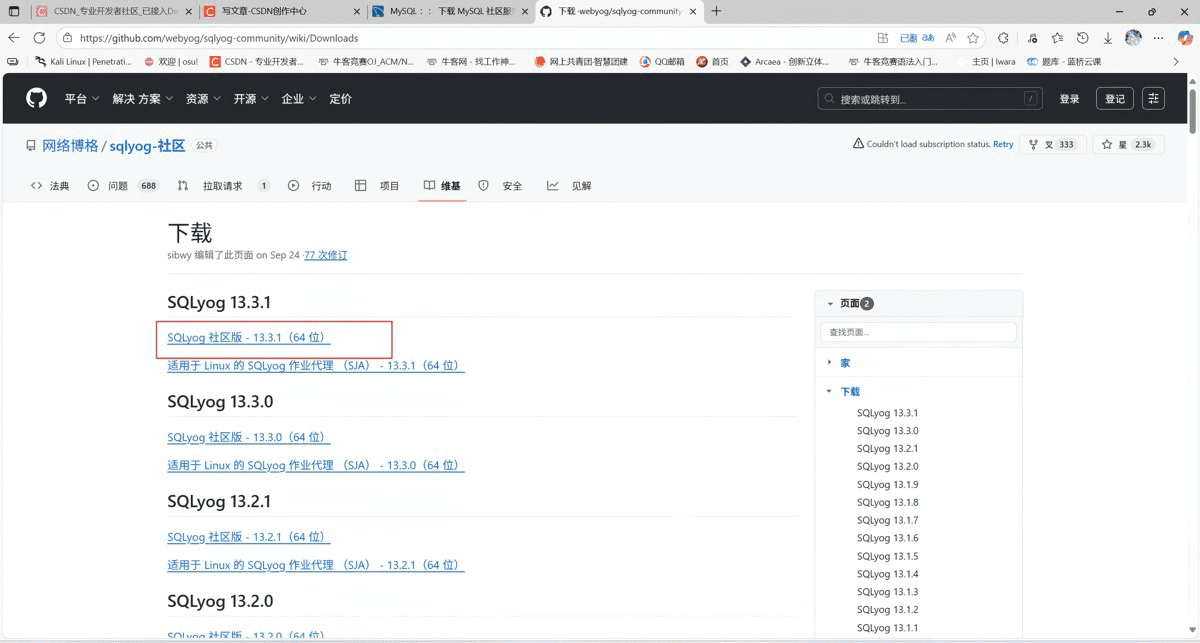Reload the page with the refresh icon

coord(39,38)
